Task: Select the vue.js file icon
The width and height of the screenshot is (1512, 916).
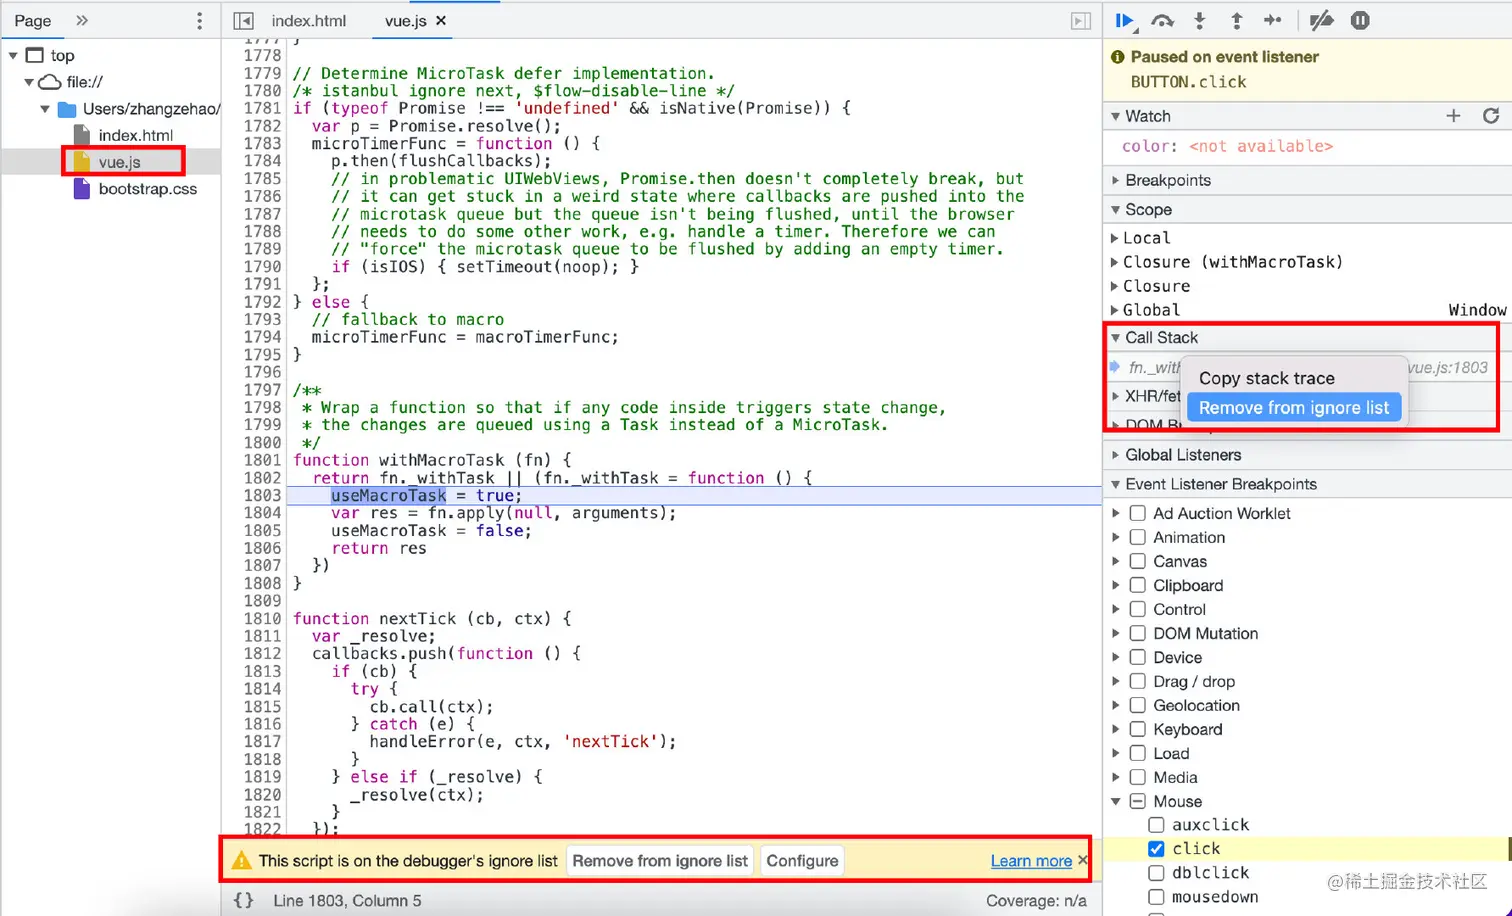Action: click(82, 161)
